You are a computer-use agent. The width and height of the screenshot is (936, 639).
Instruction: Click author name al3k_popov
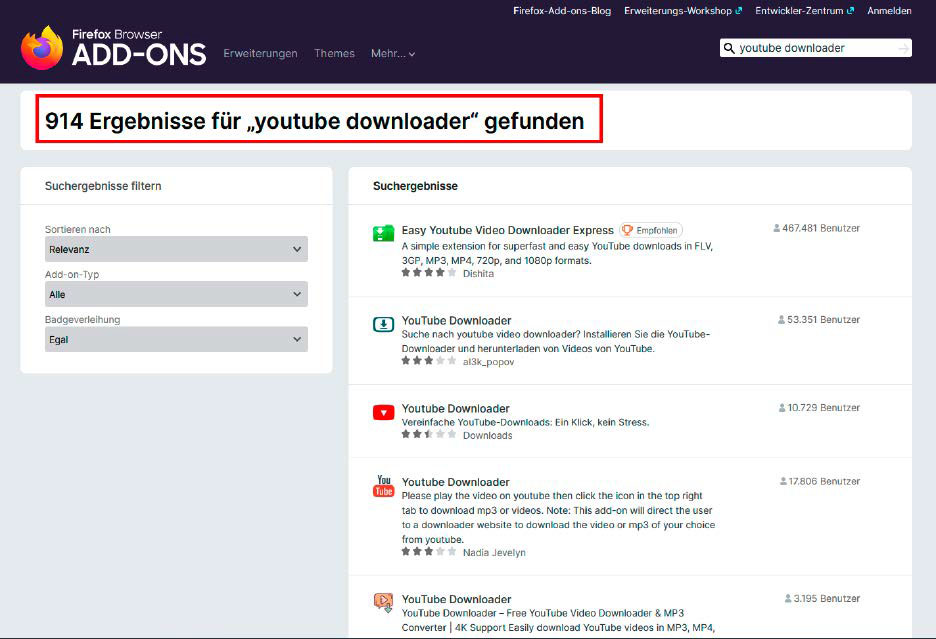click(x=488, y=362)
